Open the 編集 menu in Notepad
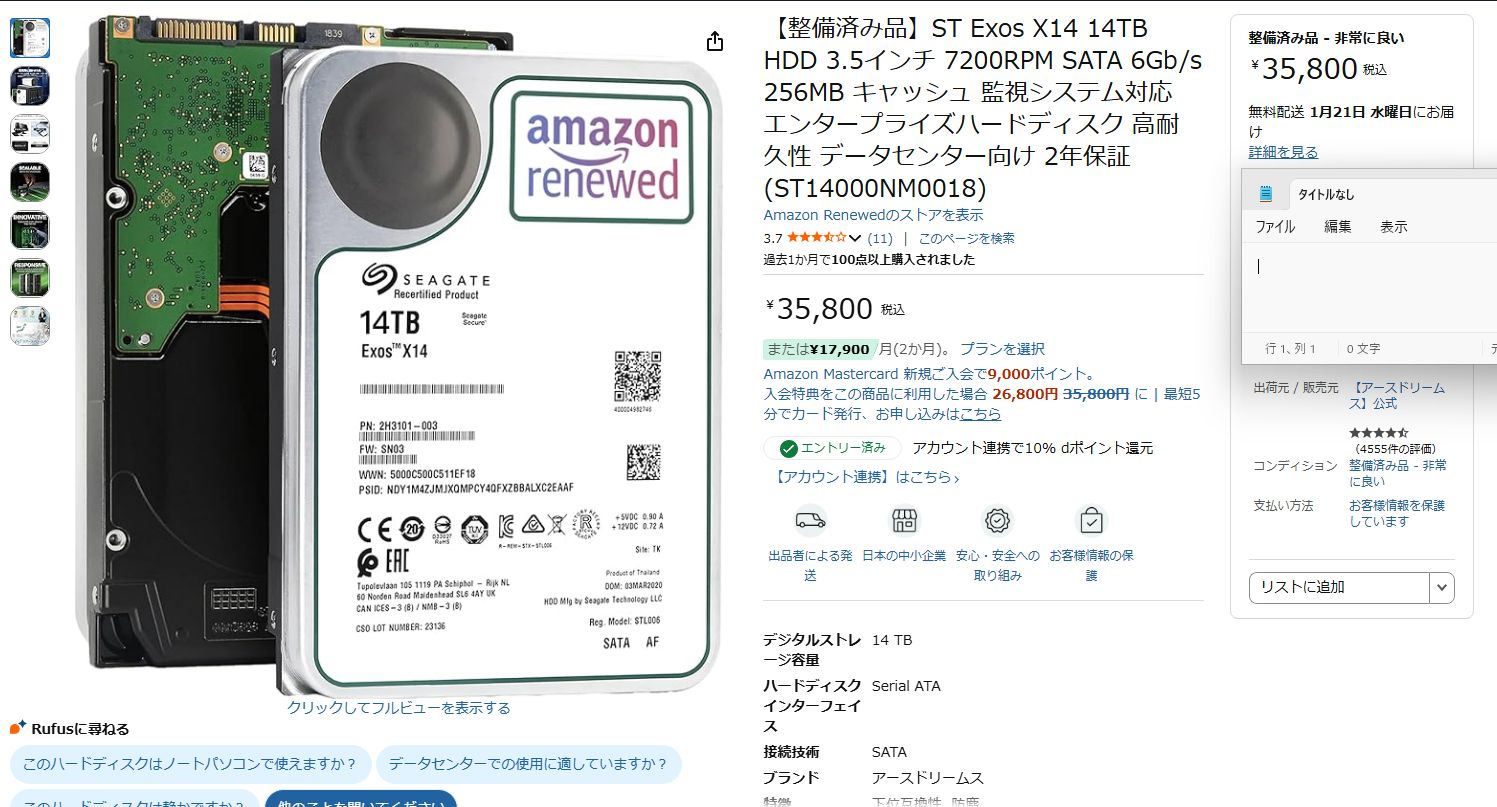The height and width of the screenshot is (807, 1497). tap(1338, 227)
